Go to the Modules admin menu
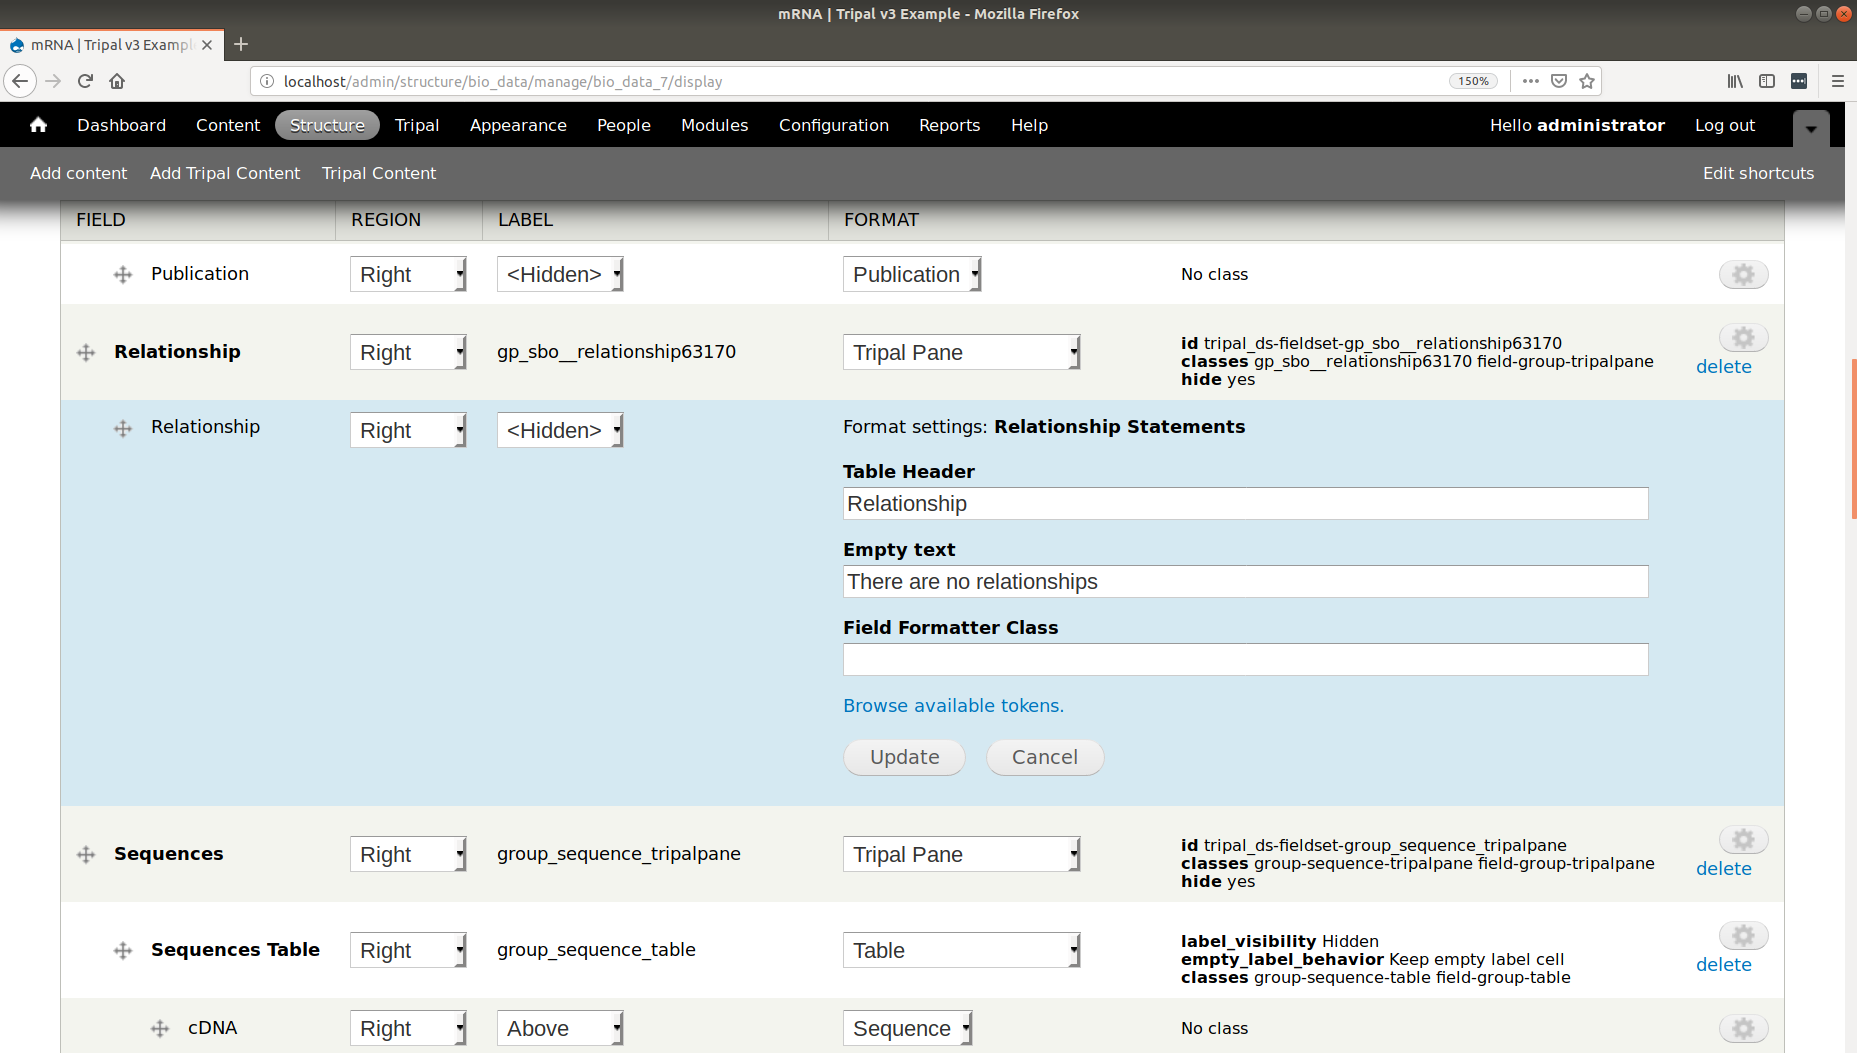1857x1053 pixels. (x=714, y=125)
